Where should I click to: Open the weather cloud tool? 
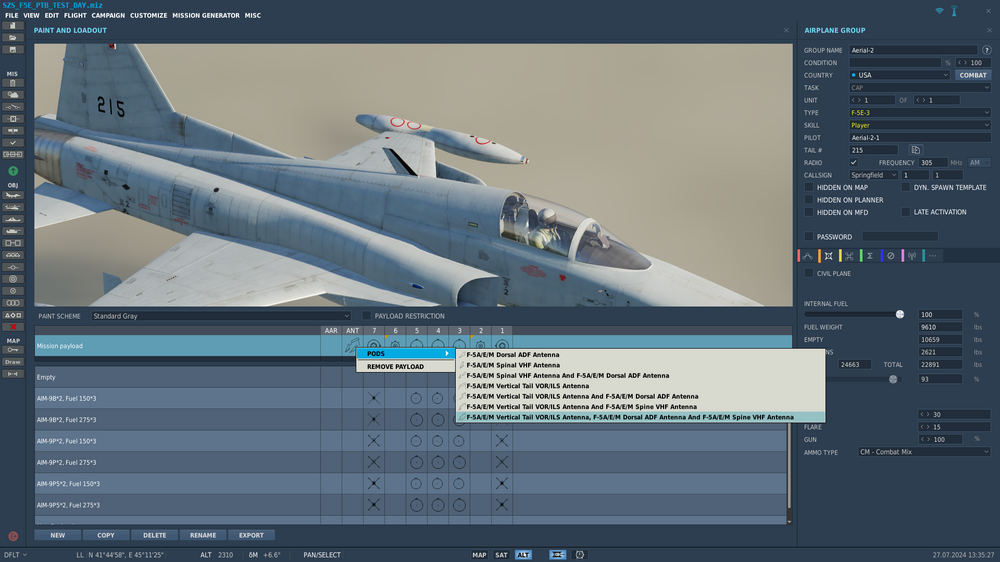[x=12, y=94]
